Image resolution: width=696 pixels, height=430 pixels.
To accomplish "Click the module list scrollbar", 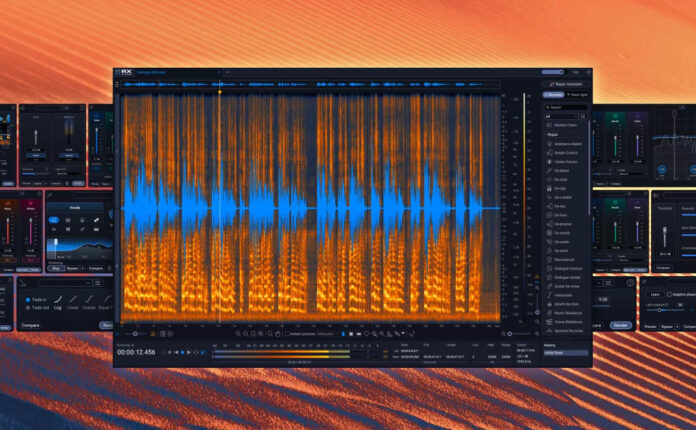I will [589, 169].
